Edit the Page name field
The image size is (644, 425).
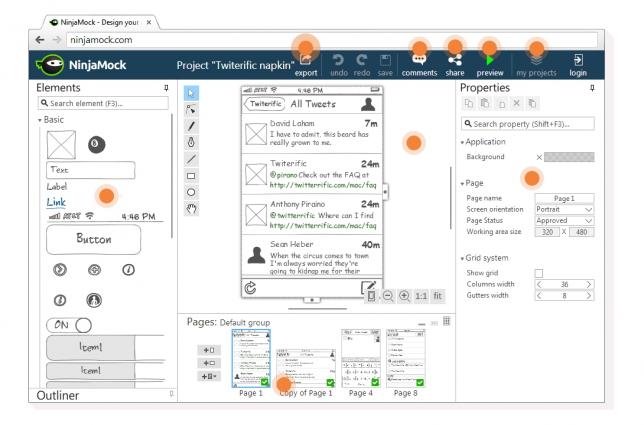[x=564, y=198]
